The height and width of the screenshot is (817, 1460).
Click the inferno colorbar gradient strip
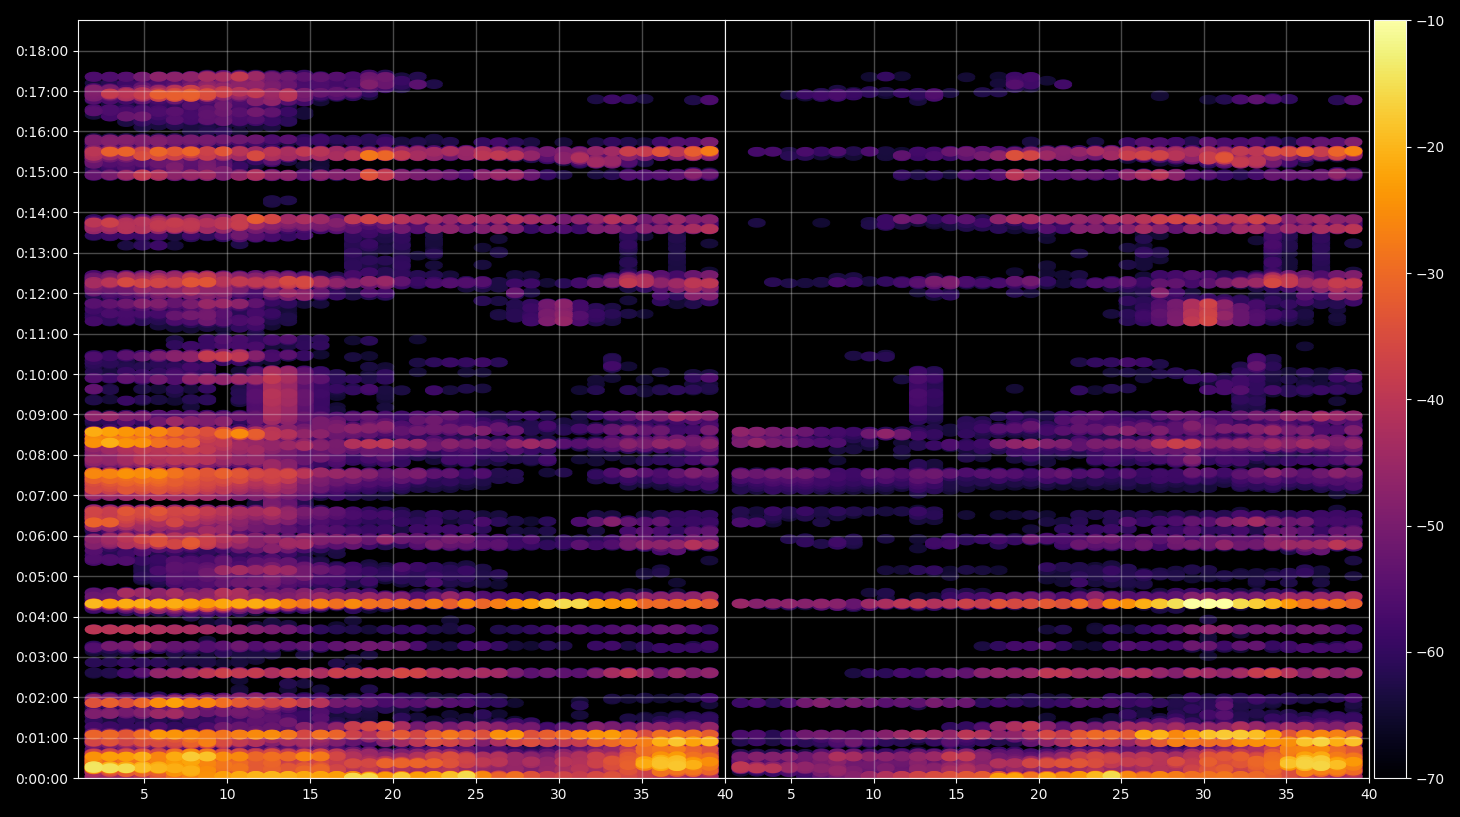click(x=1390, y=399)
